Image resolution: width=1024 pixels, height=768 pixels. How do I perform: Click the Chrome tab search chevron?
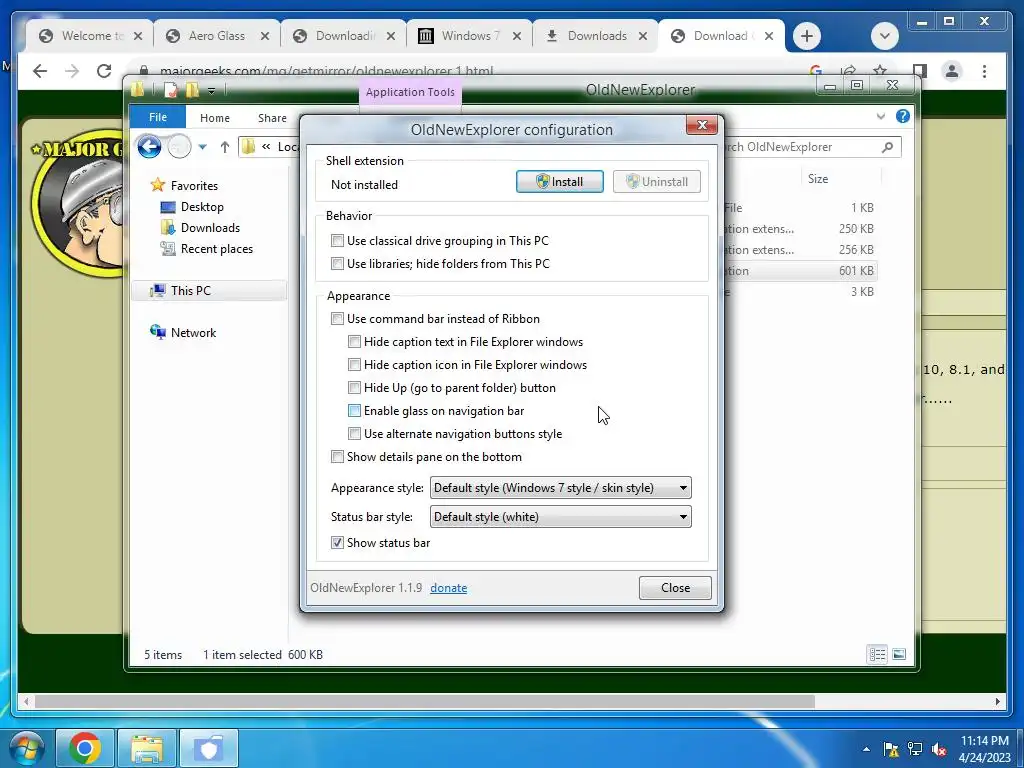click(885, 36)
